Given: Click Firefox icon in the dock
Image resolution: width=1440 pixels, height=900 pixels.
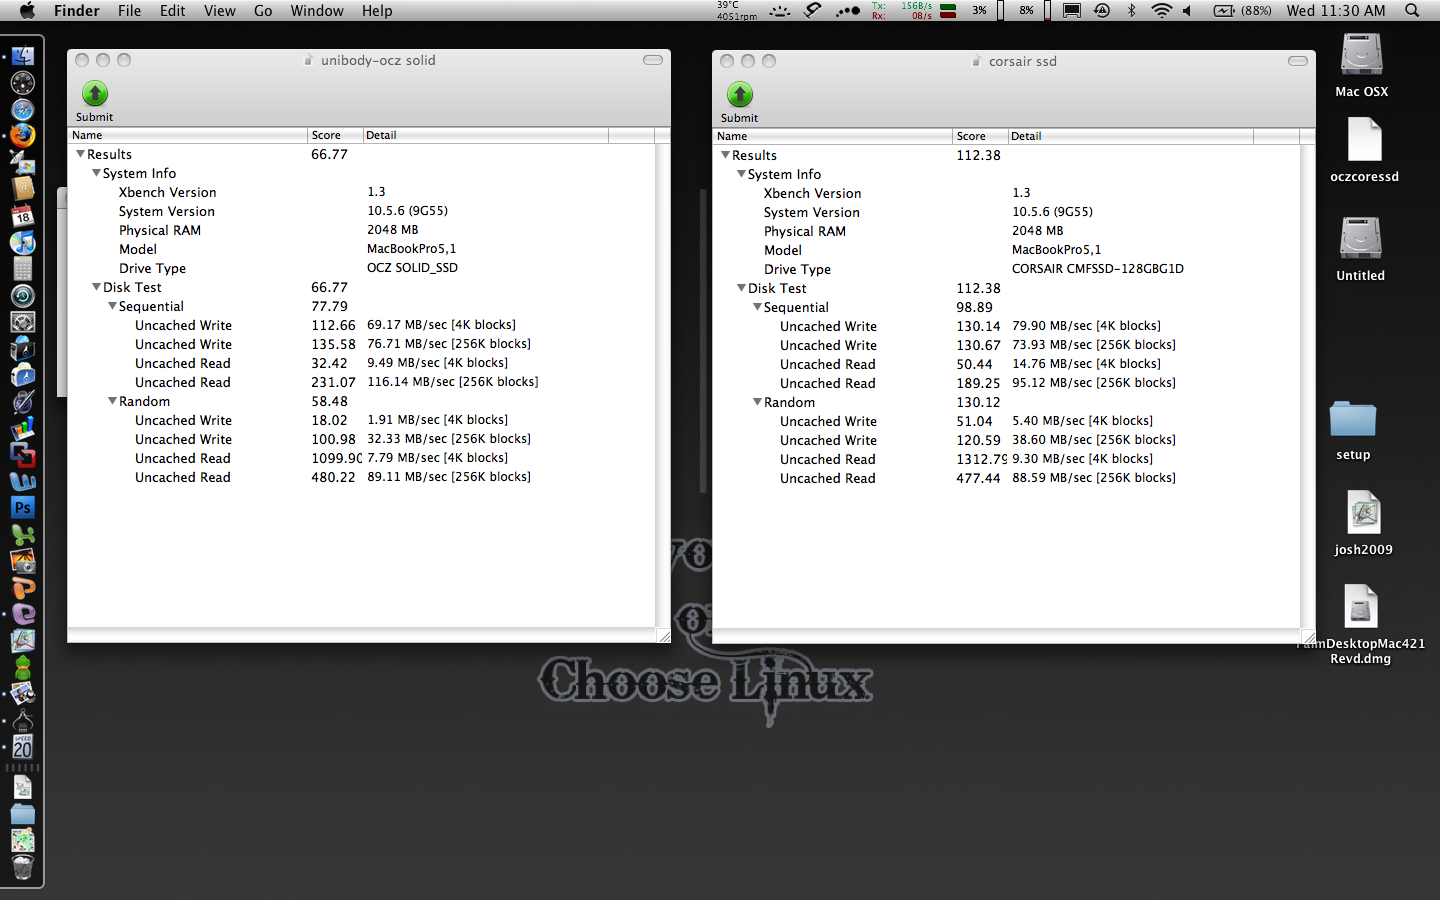Looking at the screenshot, I should (22, 135).
